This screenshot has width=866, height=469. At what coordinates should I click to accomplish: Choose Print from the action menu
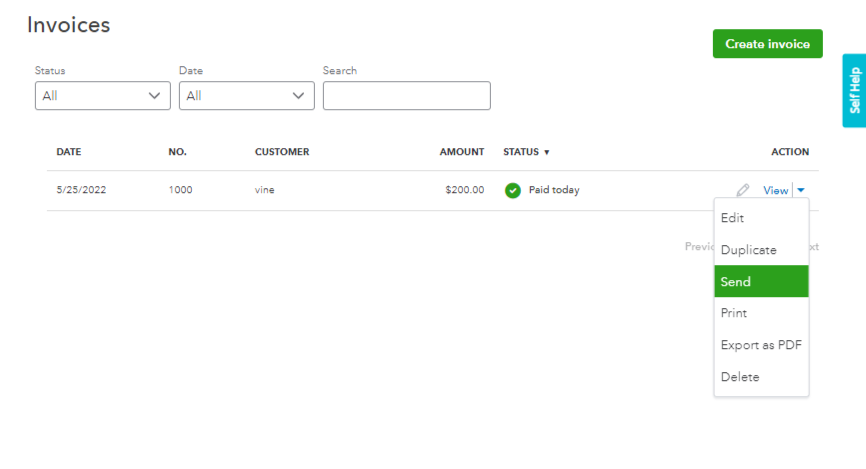tap(734, 313)
